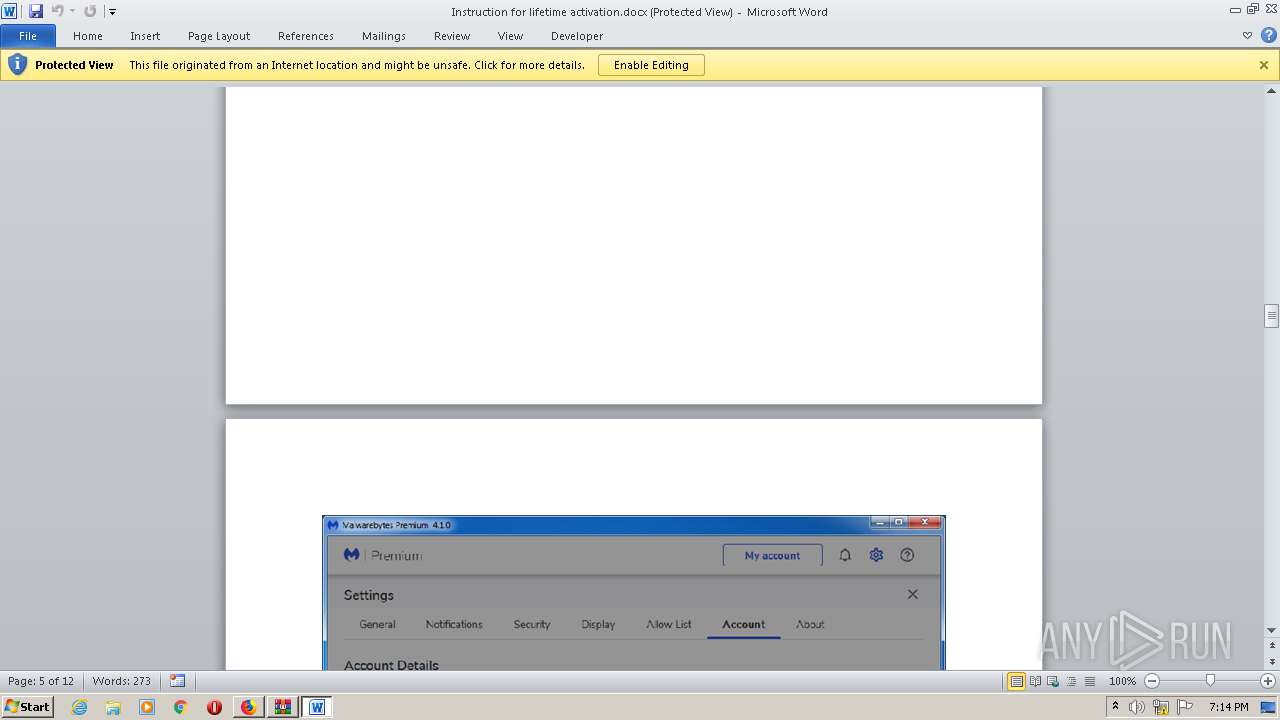Open the Undo history dropdown arrow
Screen dimensions: 1280x720
point(72,12)
